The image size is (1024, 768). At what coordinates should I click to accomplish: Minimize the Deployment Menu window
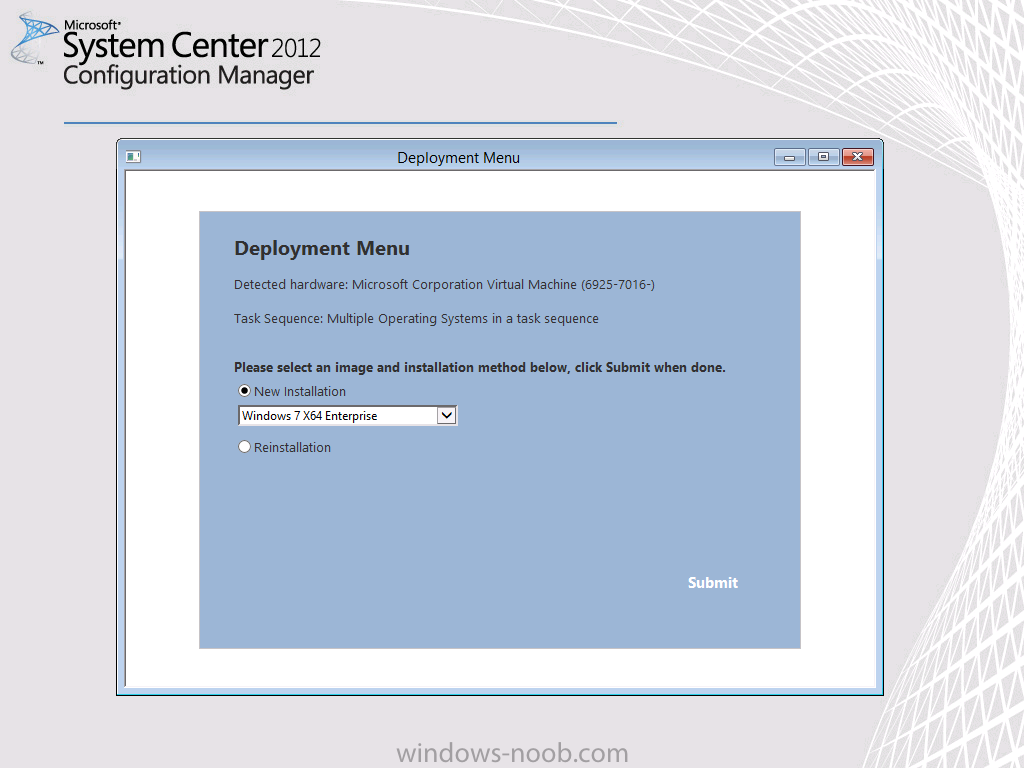pos(790,157)
